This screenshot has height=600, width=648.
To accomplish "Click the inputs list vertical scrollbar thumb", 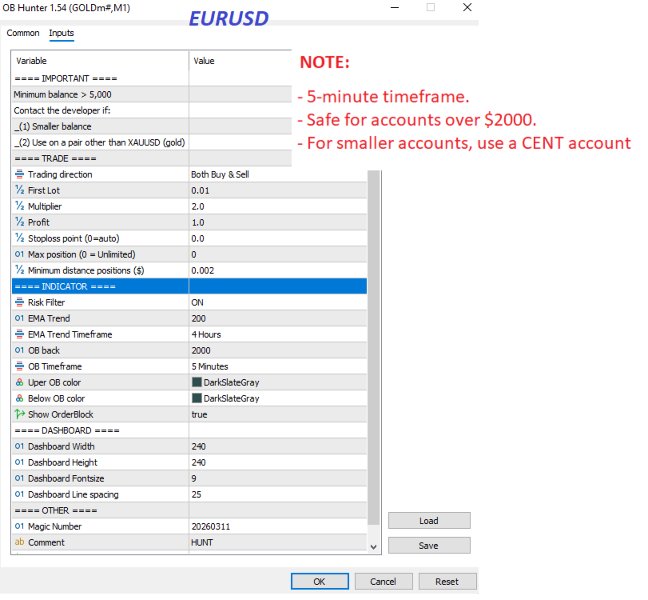I will [374, 348].
